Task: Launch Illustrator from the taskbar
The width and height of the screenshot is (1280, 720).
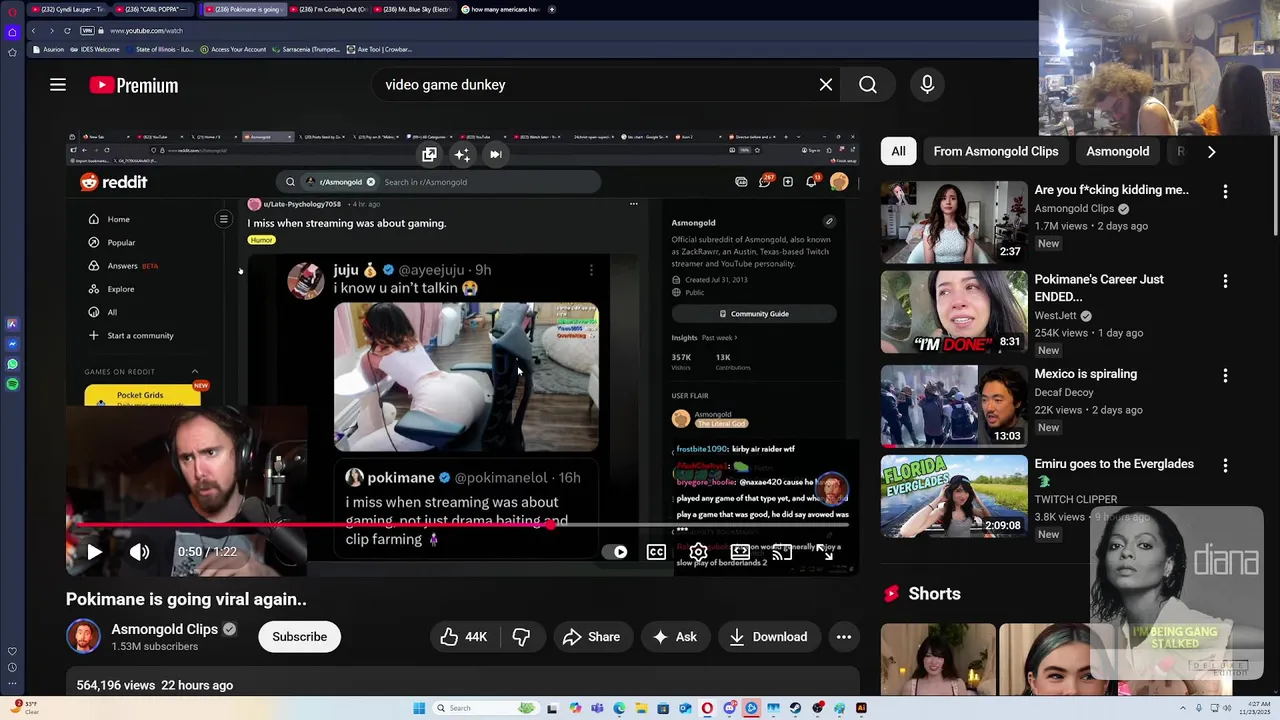Action: [x=861, y=708]
